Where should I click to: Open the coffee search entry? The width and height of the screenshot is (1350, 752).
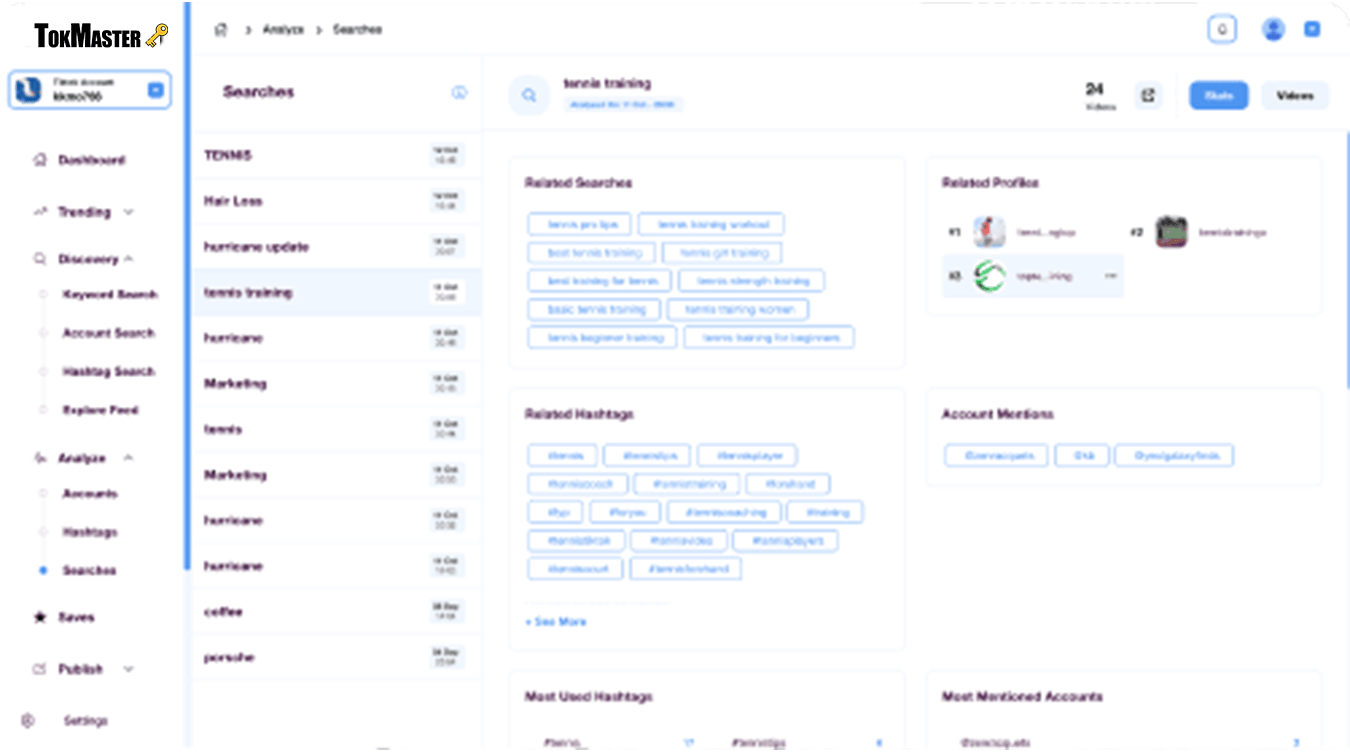pos(336,612)
